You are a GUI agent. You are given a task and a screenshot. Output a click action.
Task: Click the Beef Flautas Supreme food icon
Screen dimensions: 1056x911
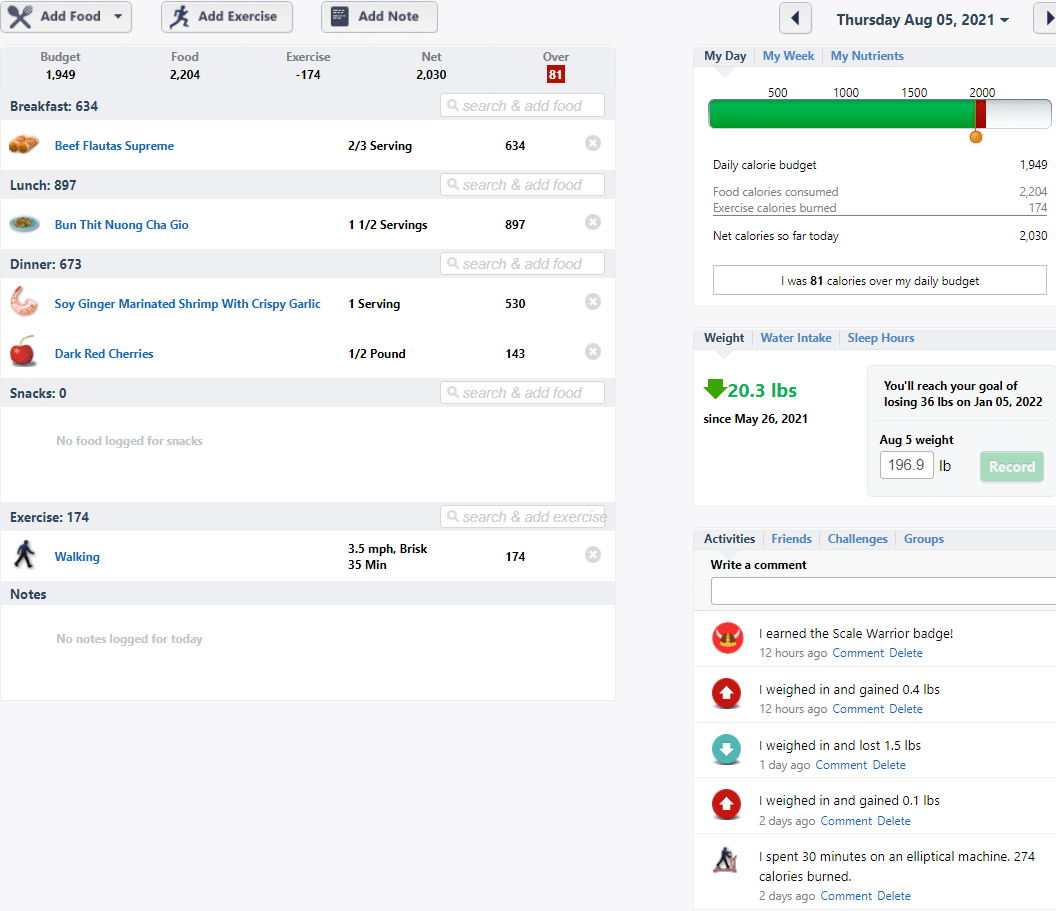click(24, 145)
